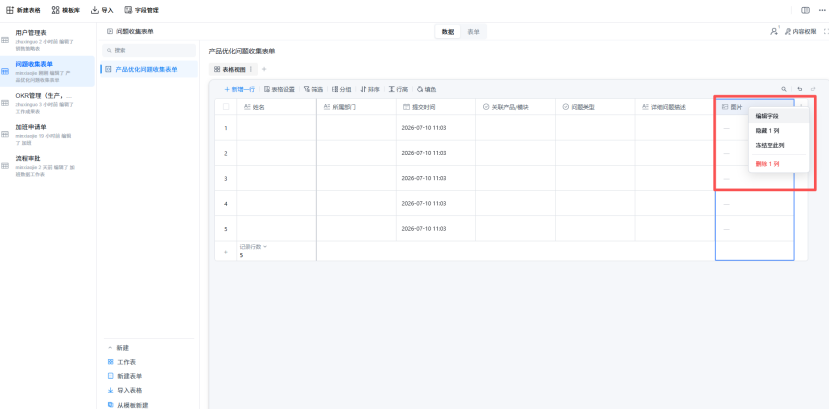830x409 pixels.
Task: Open the three-dots more menu top-right
Action: click(x=822, y=10)
